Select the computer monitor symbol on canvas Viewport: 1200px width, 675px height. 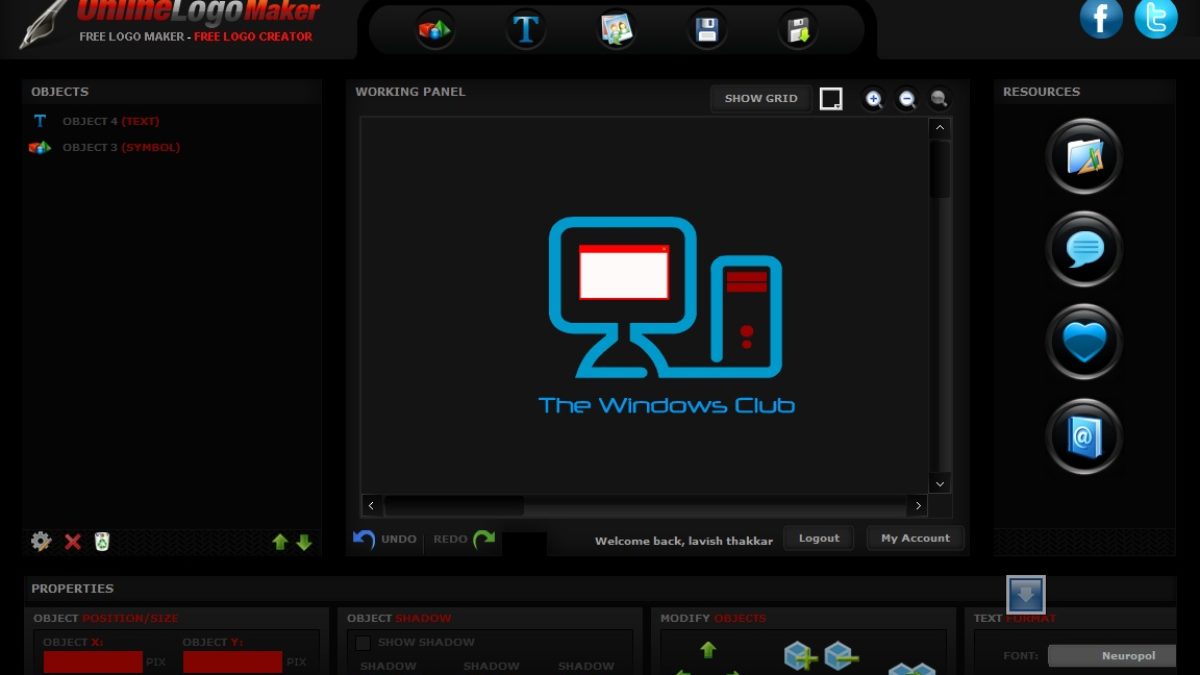[665, 298]
